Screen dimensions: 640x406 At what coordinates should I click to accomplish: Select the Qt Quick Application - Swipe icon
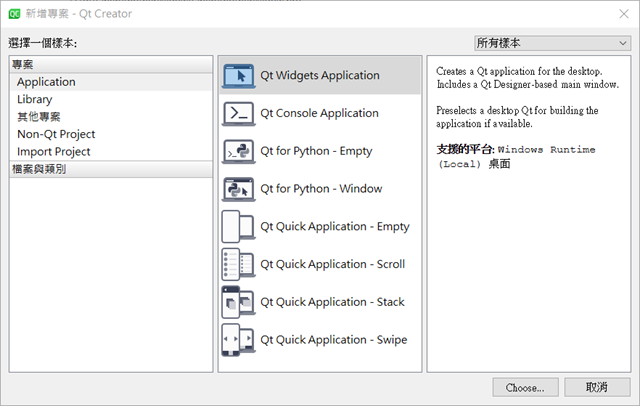(x=238, y=340)
